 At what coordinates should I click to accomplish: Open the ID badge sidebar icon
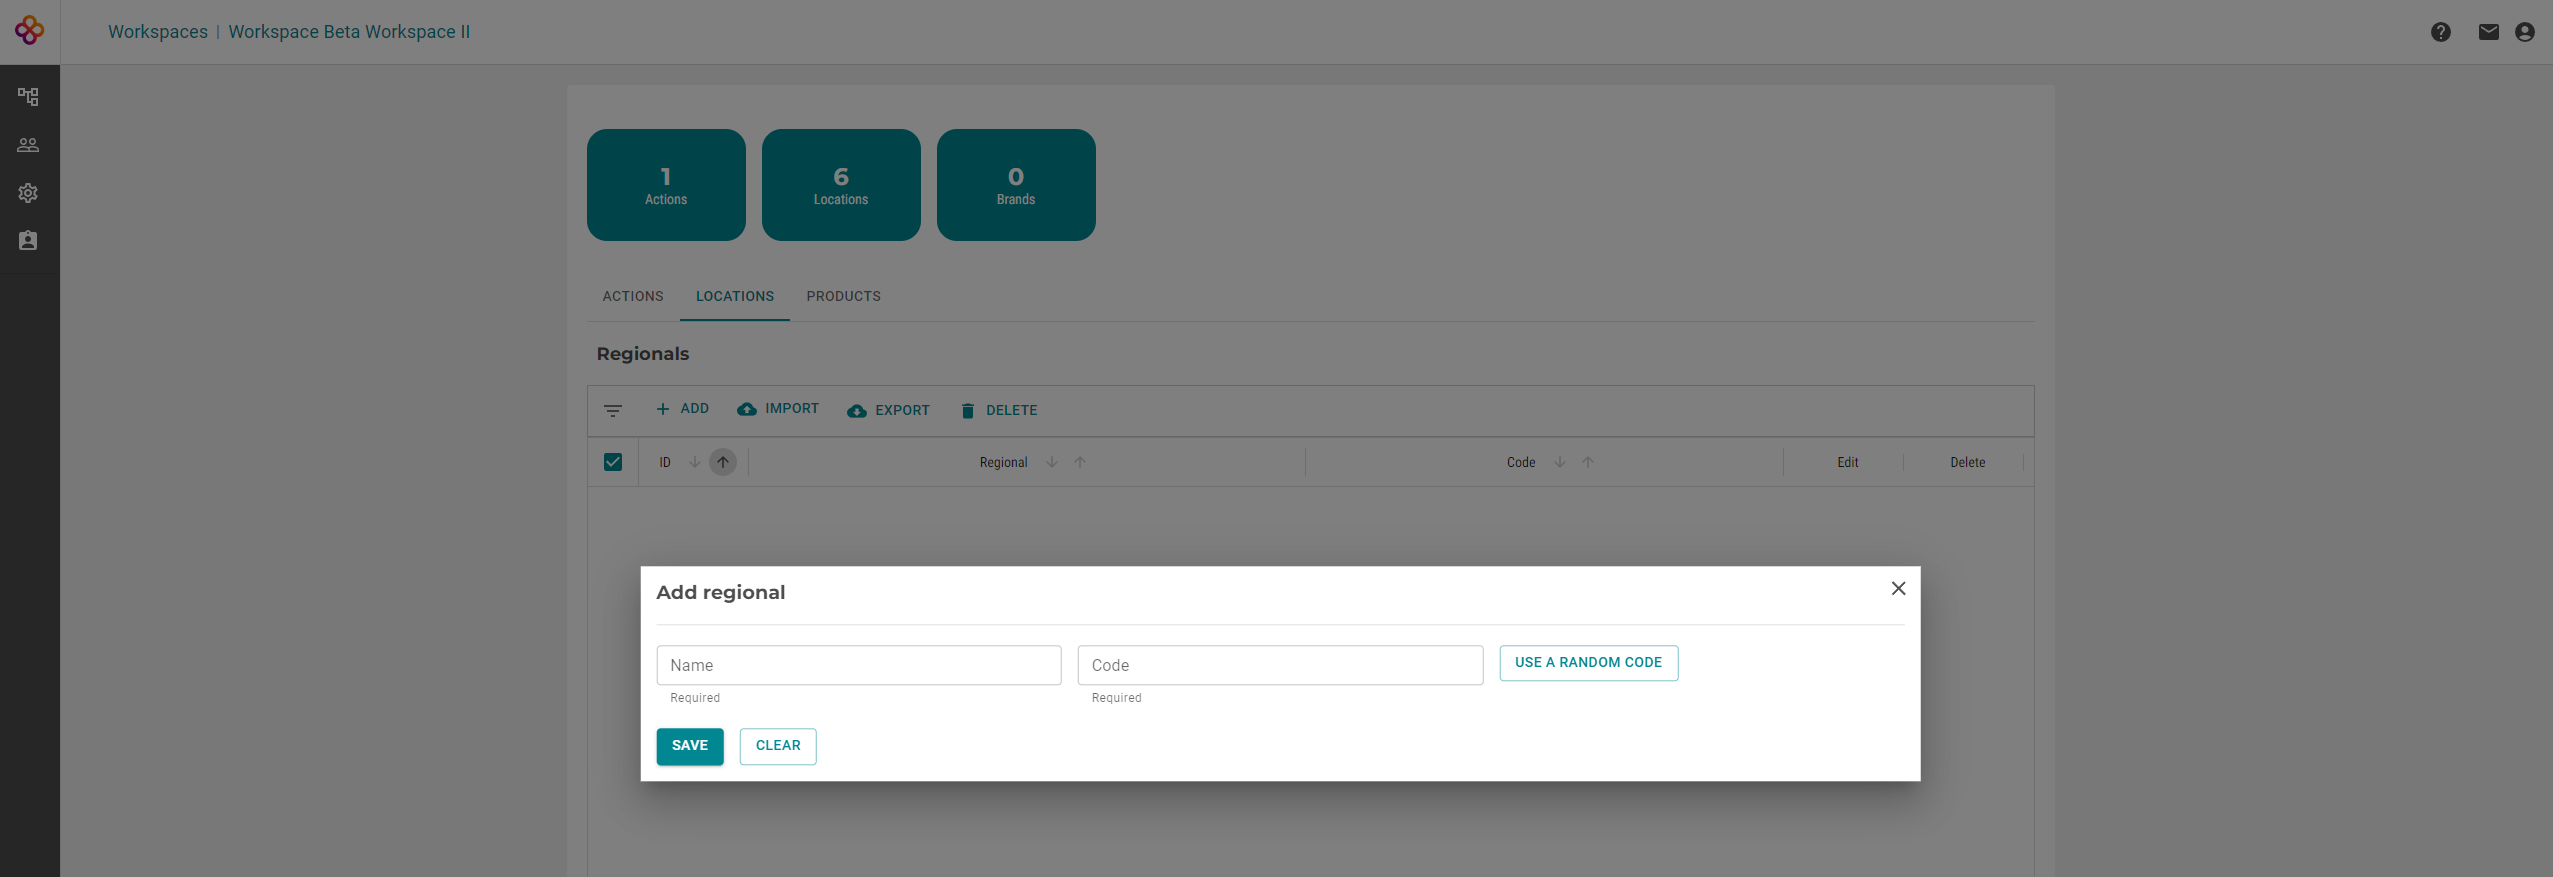(x=28, y=241)
